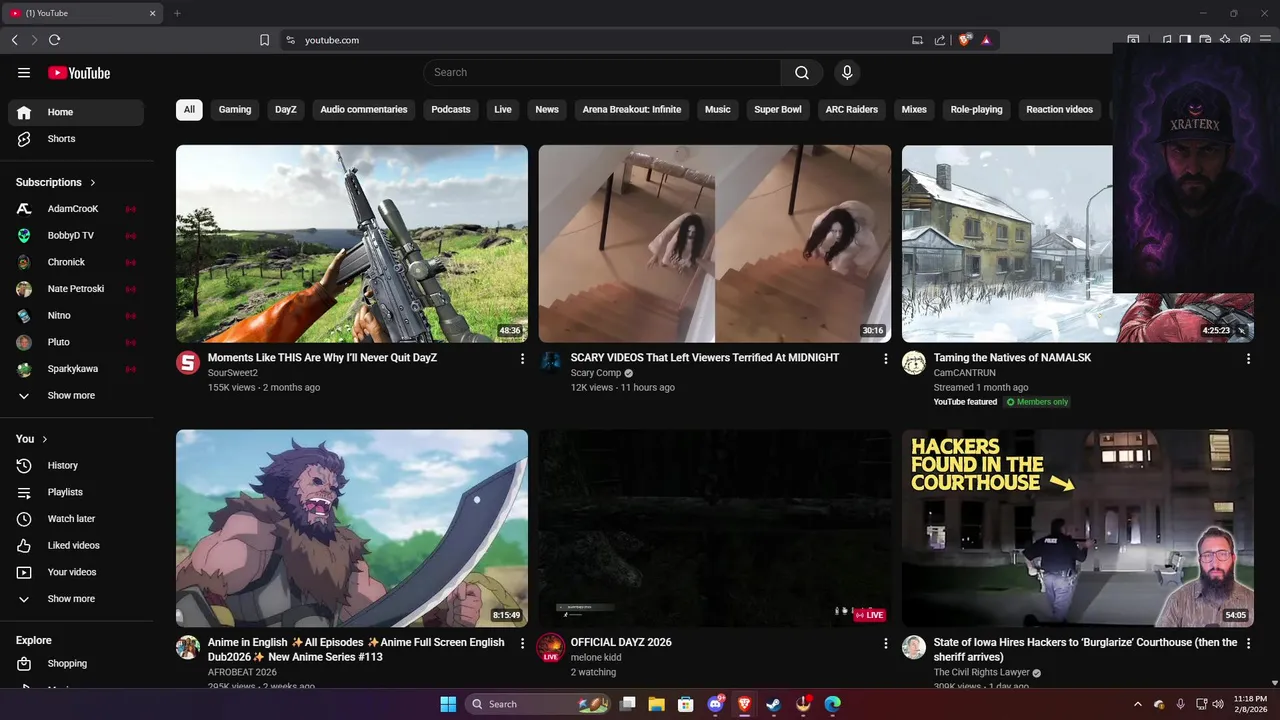1280x720 pixels.
Task: Open Your videos in the sidebar
Action: pos(76,572)
